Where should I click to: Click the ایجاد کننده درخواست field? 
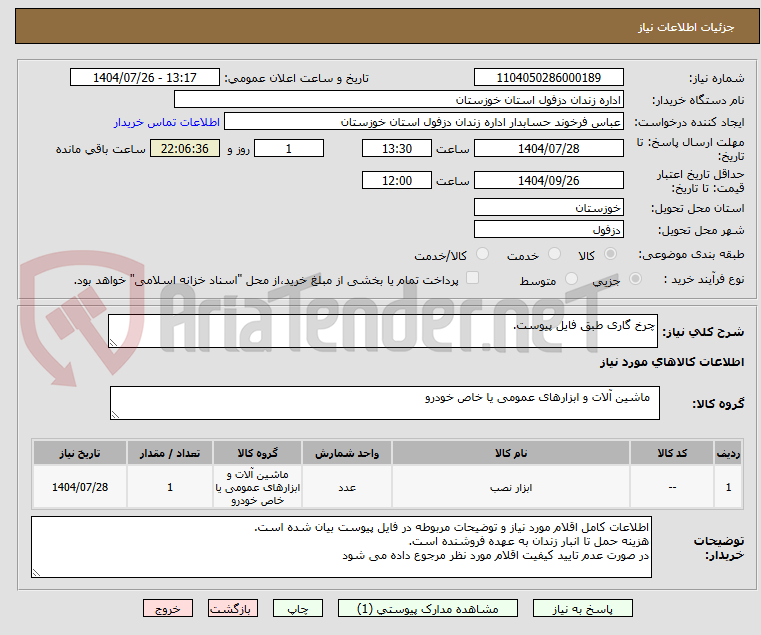click(424, 122)
